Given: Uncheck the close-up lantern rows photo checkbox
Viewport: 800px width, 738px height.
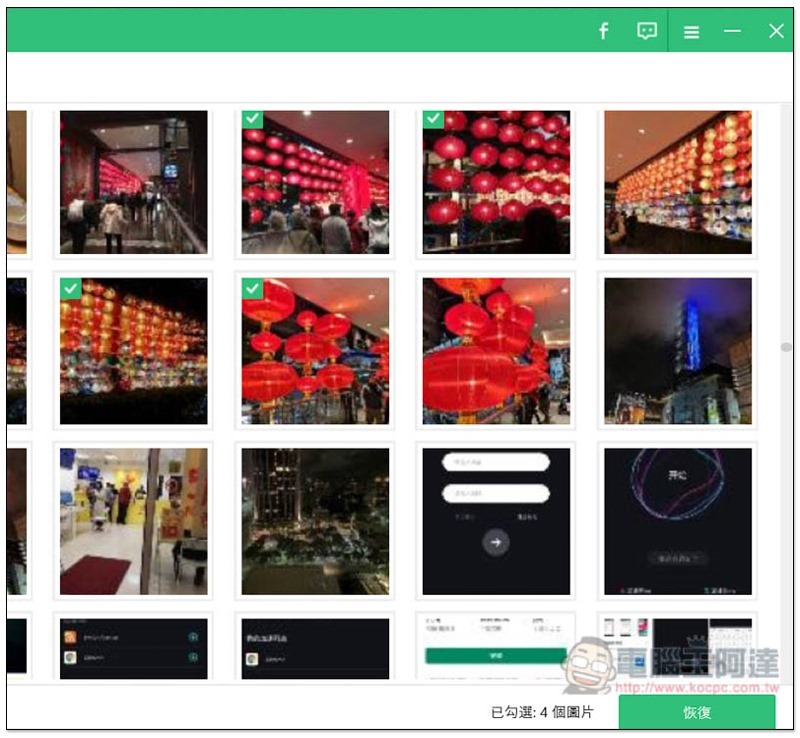Looking at the screenshot, I should (433, 119).
